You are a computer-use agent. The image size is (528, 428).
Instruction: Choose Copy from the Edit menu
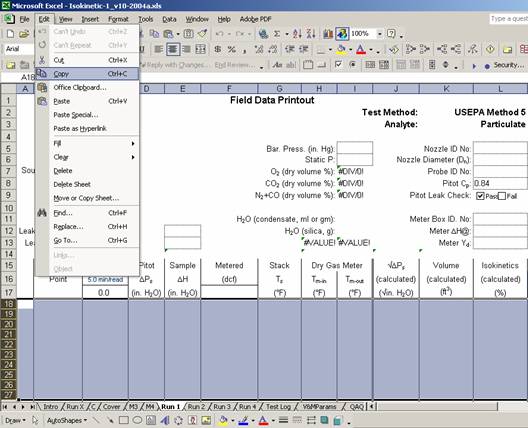[87, 74]
